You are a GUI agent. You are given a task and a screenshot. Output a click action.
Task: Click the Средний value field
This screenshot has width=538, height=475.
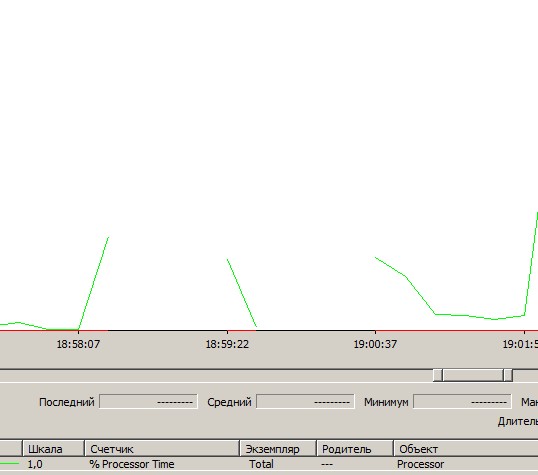tap(305, 402)
